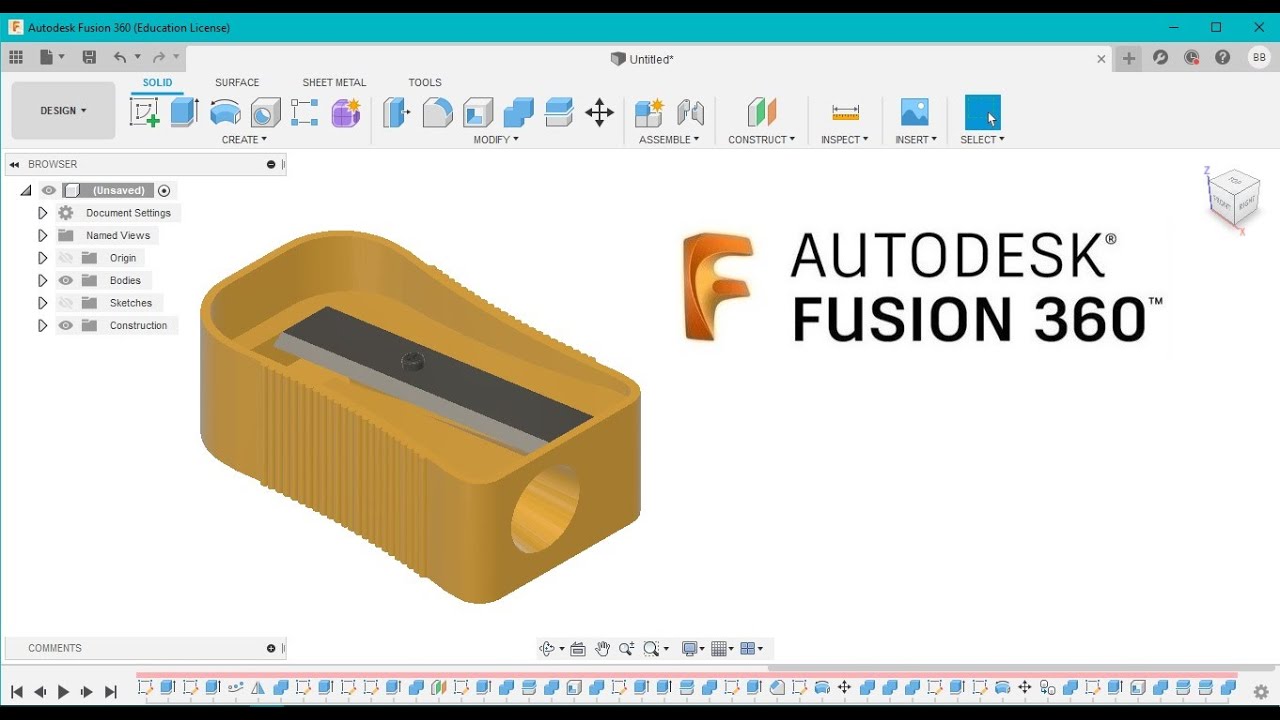Click the Offset Plane construct icon
The width and height of the screenshot is (1280, 720).
(762, 112)
